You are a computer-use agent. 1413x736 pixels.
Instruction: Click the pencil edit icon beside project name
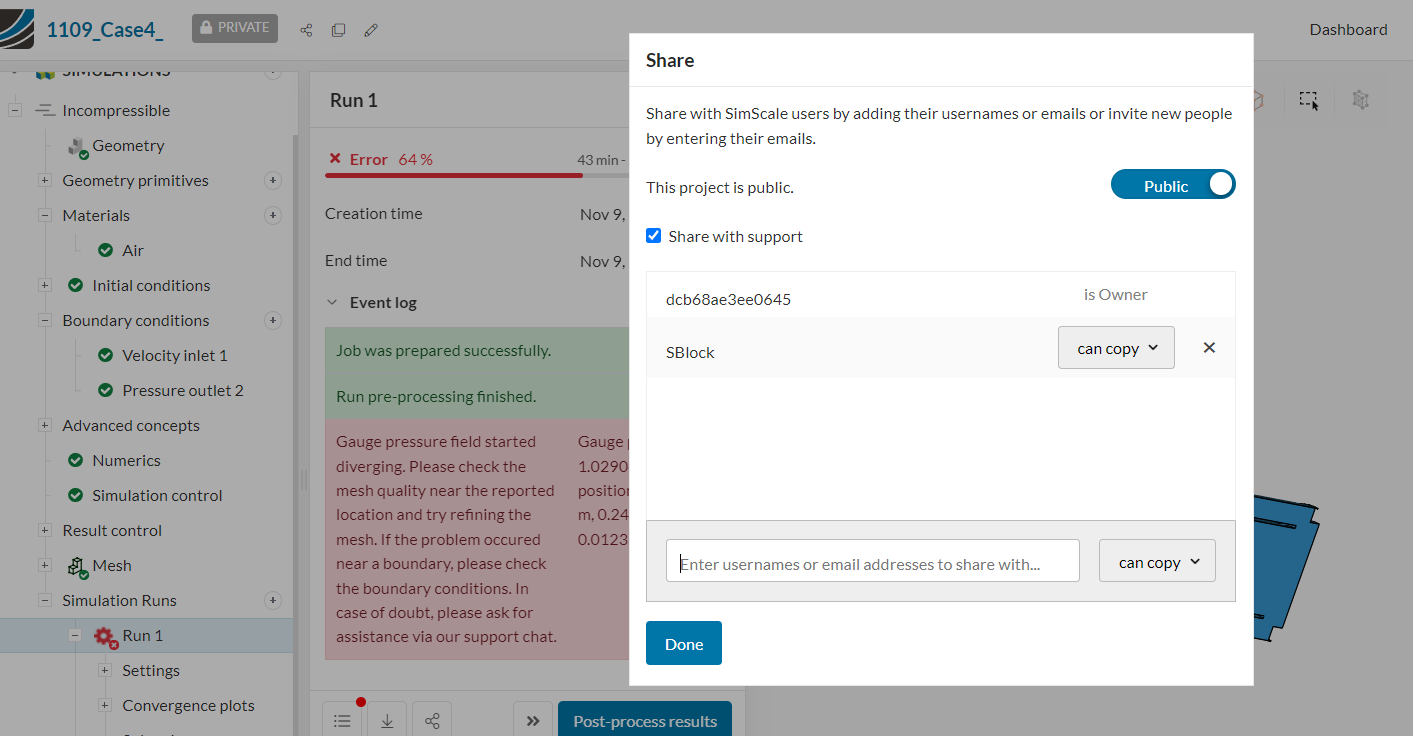(371, 30)
